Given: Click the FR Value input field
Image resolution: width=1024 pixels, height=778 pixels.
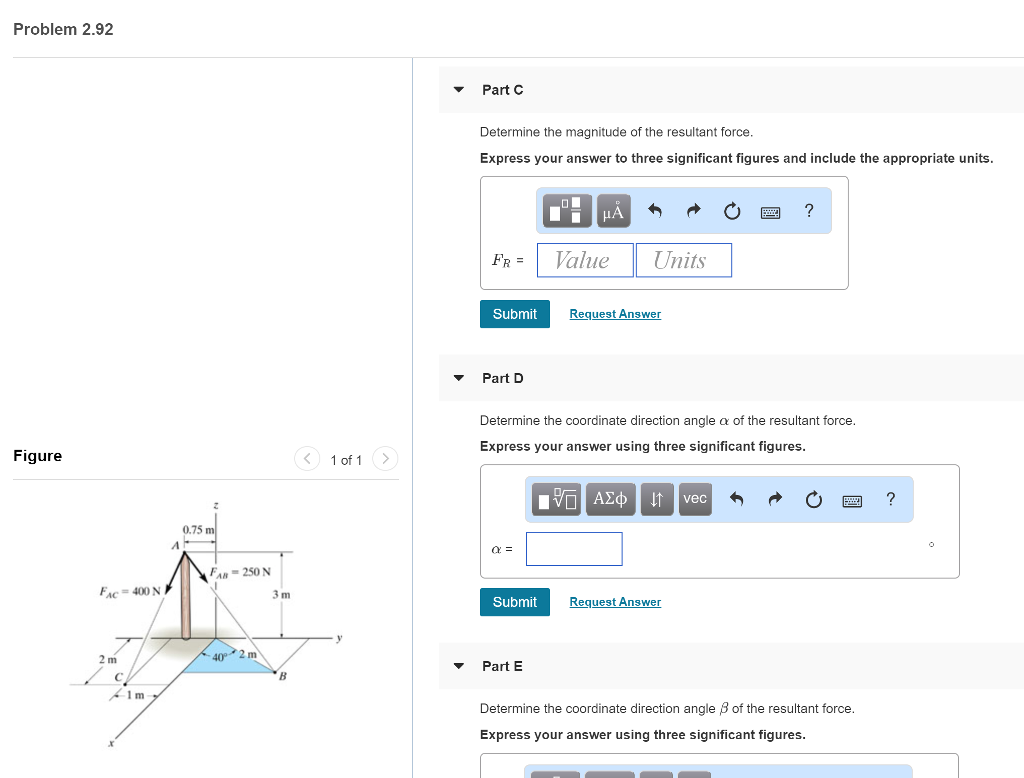Looking at the screenshot, I should coord(585,260).
